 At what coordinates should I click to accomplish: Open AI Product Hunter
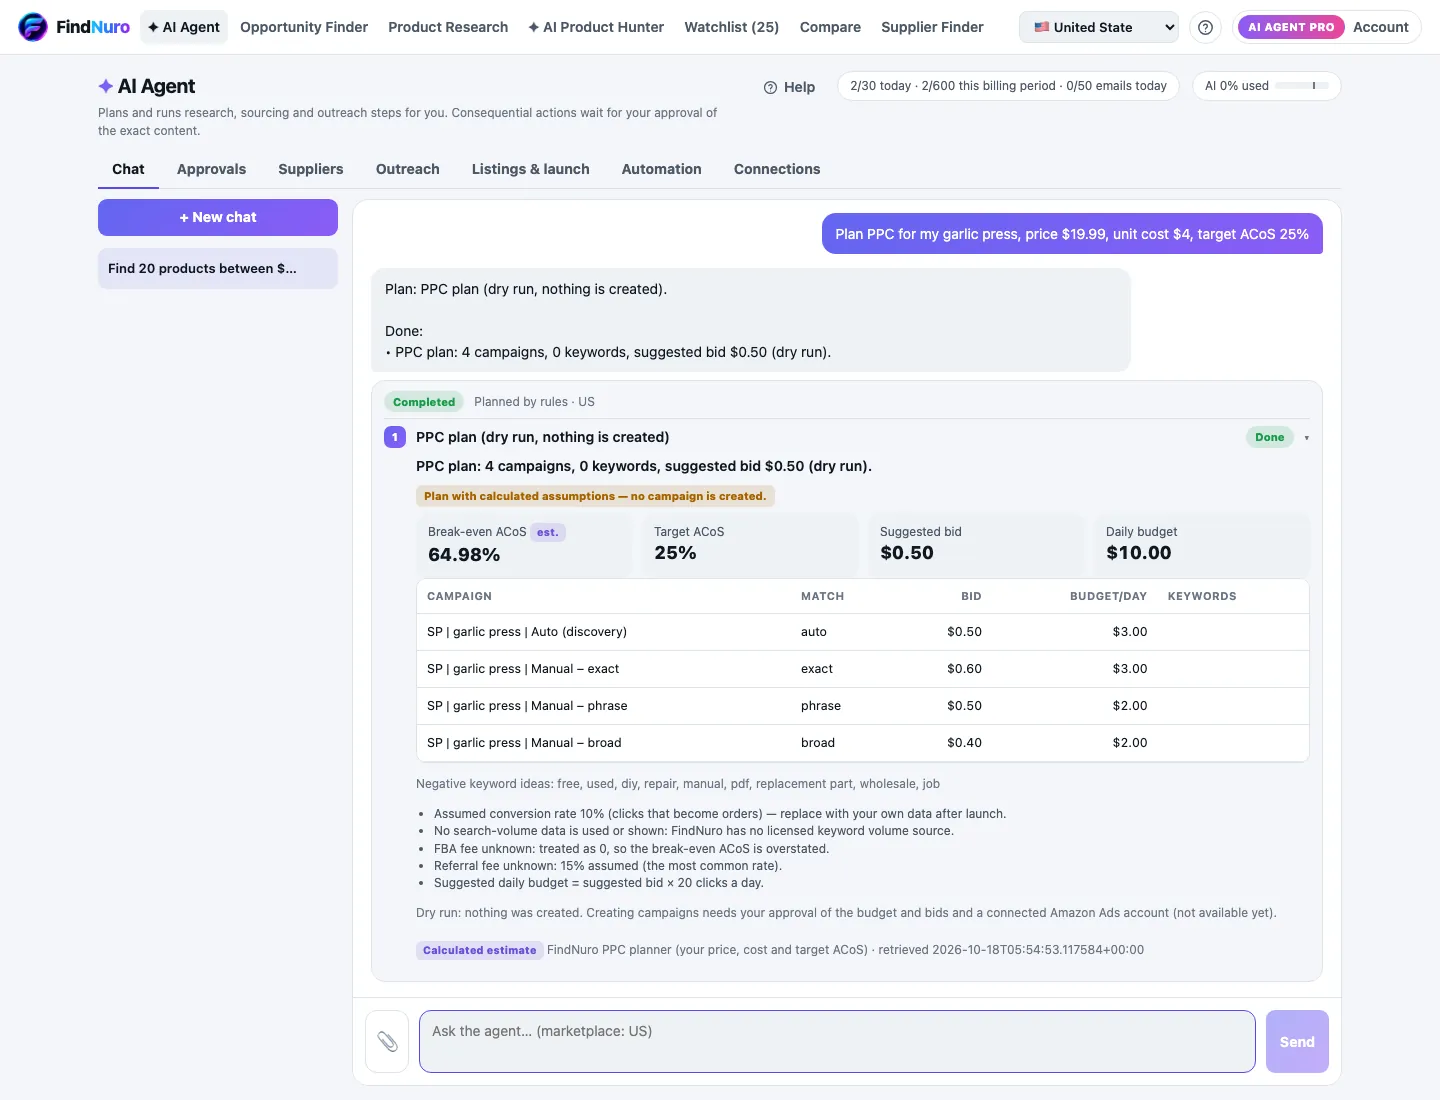(x=596, y=27)
